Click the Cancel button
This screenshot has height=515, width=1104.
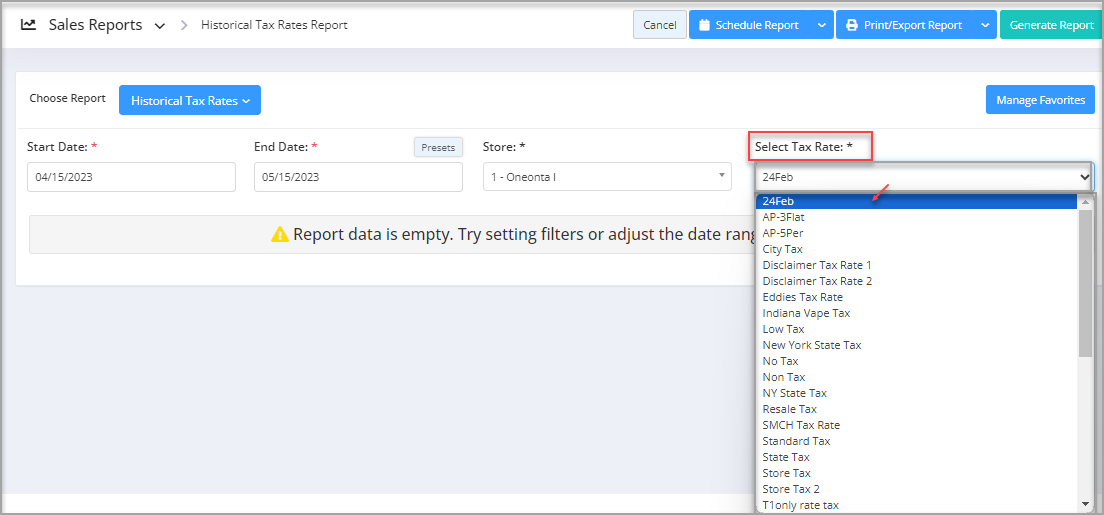pos(659,25)
